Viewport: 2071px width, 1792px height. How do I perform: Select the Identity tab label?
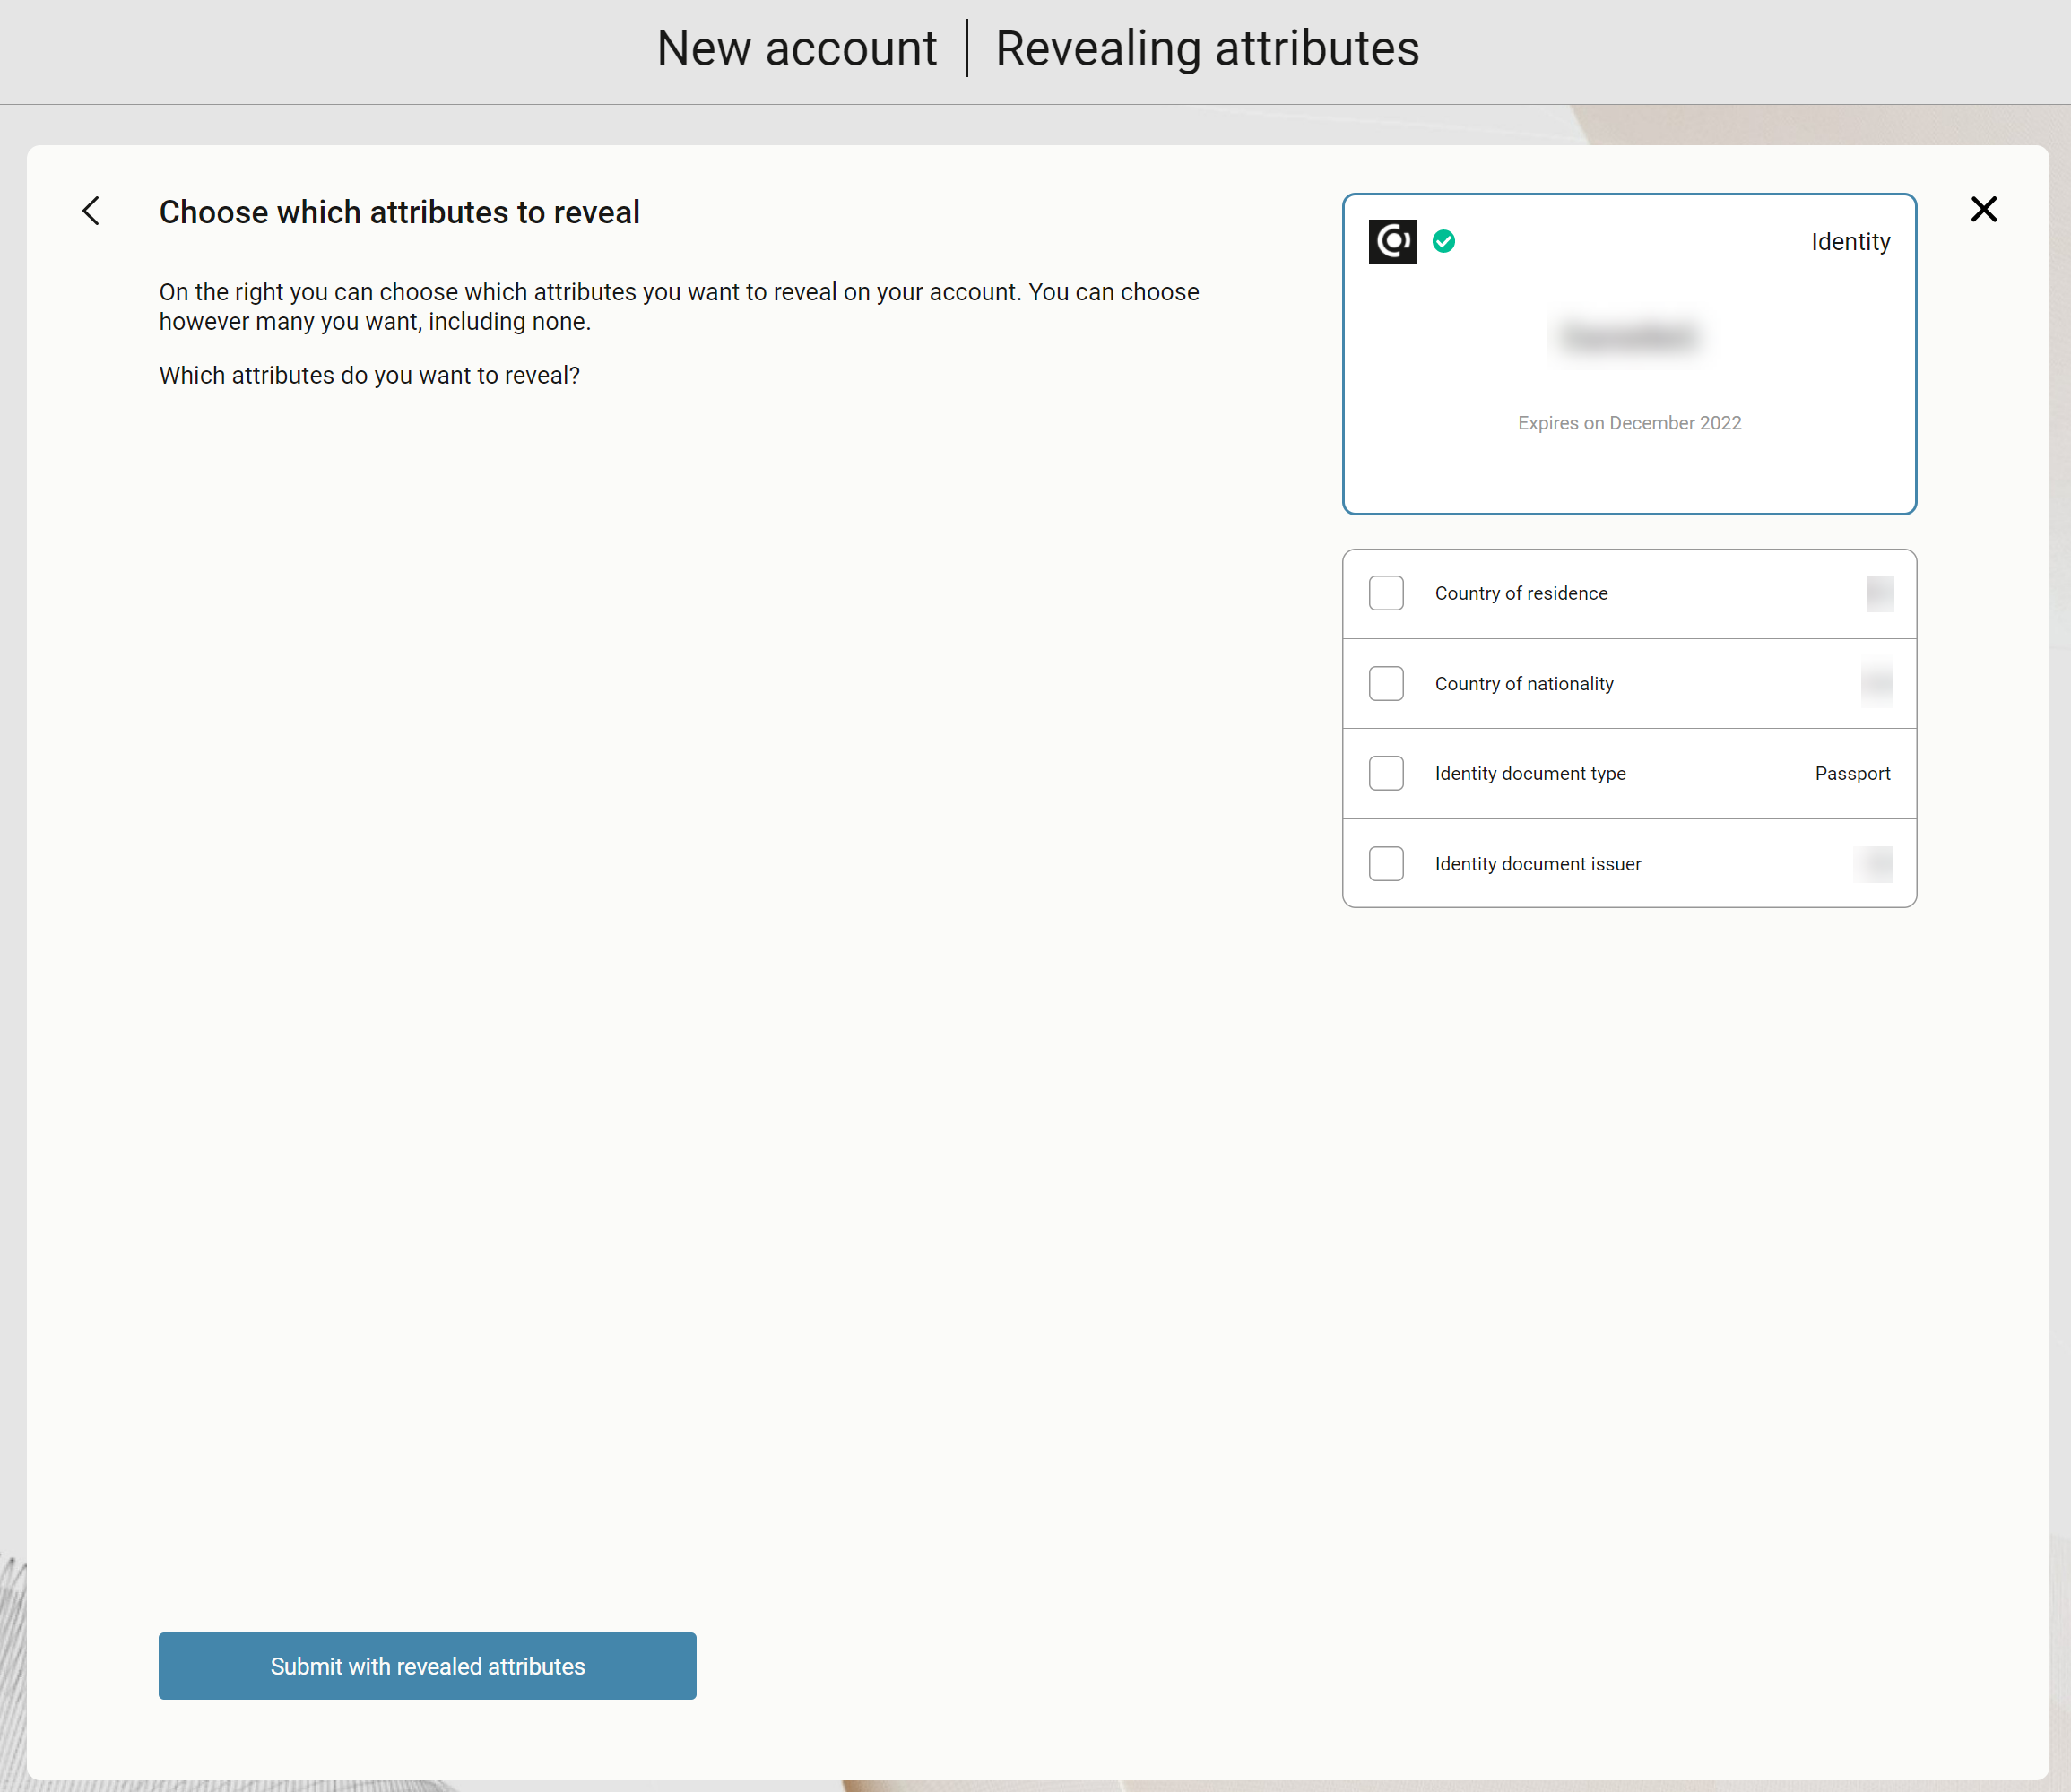[1852, 239]
